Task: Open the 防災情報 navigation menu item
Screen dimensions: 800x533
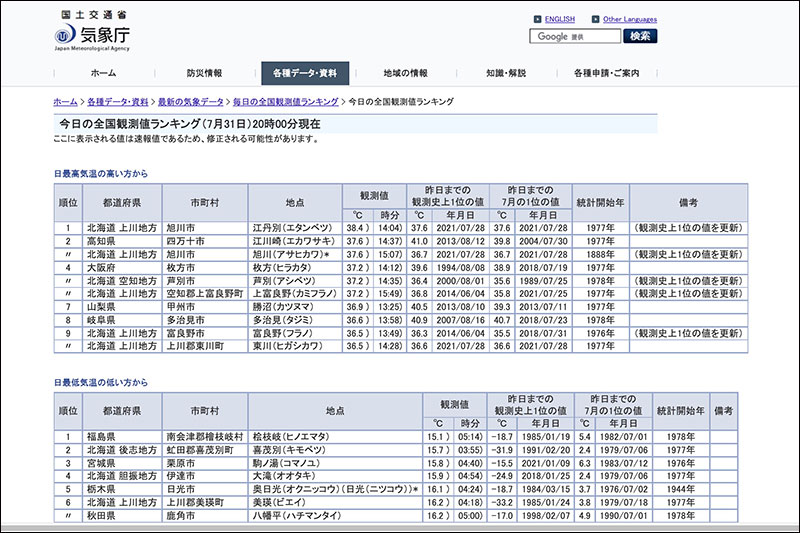Action: (x=204, y=73)
